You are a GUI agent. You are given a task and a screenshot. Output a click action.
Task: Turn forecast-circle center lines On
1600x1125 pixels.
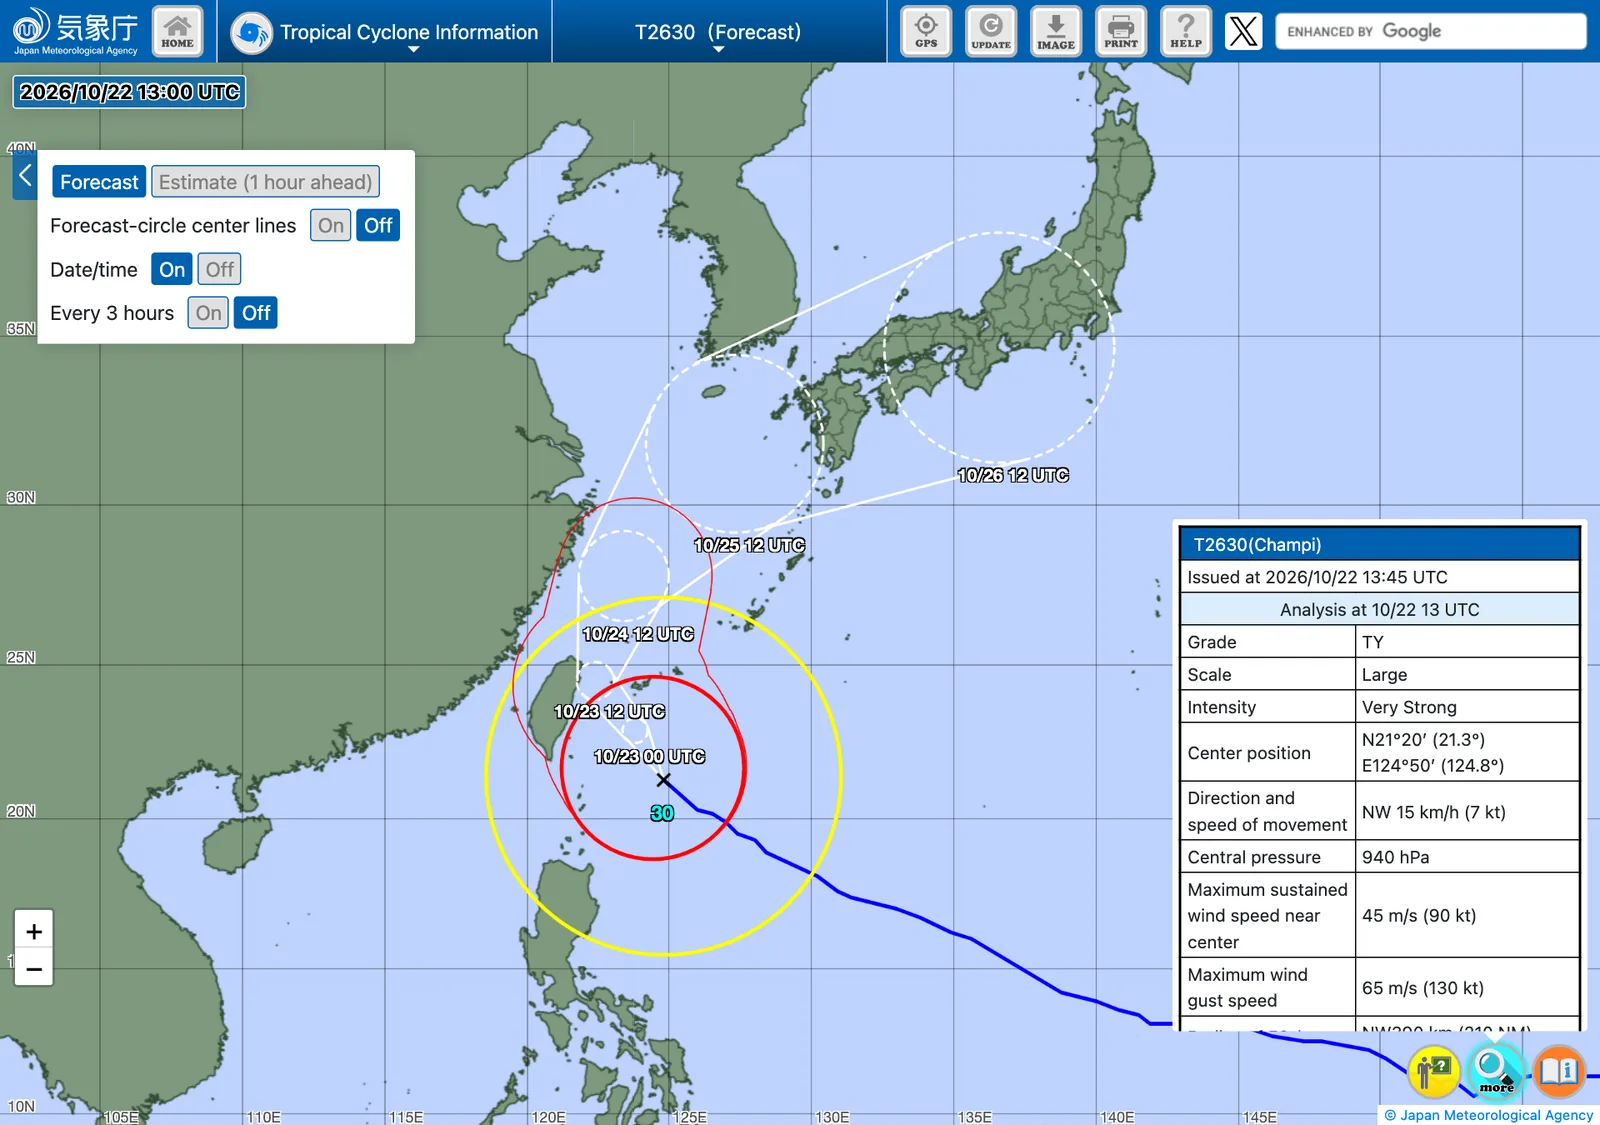click(331, 225)
